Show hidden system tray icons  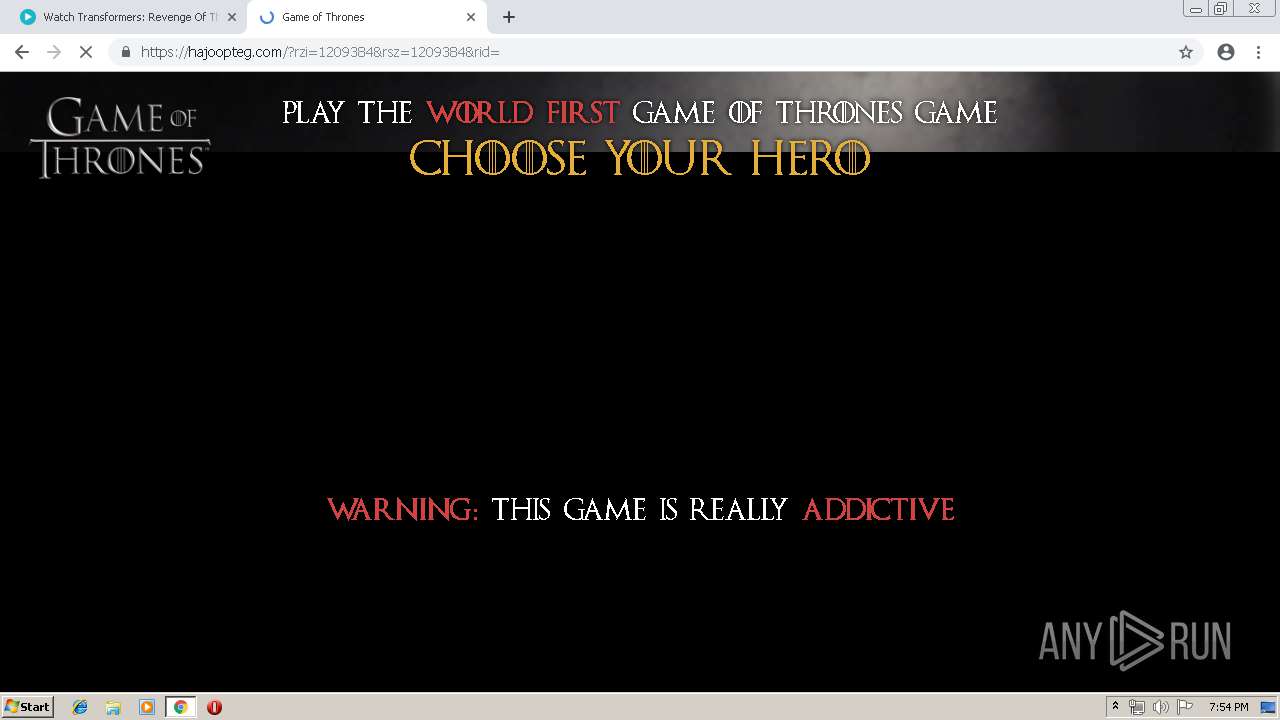tap(1115, 707)
